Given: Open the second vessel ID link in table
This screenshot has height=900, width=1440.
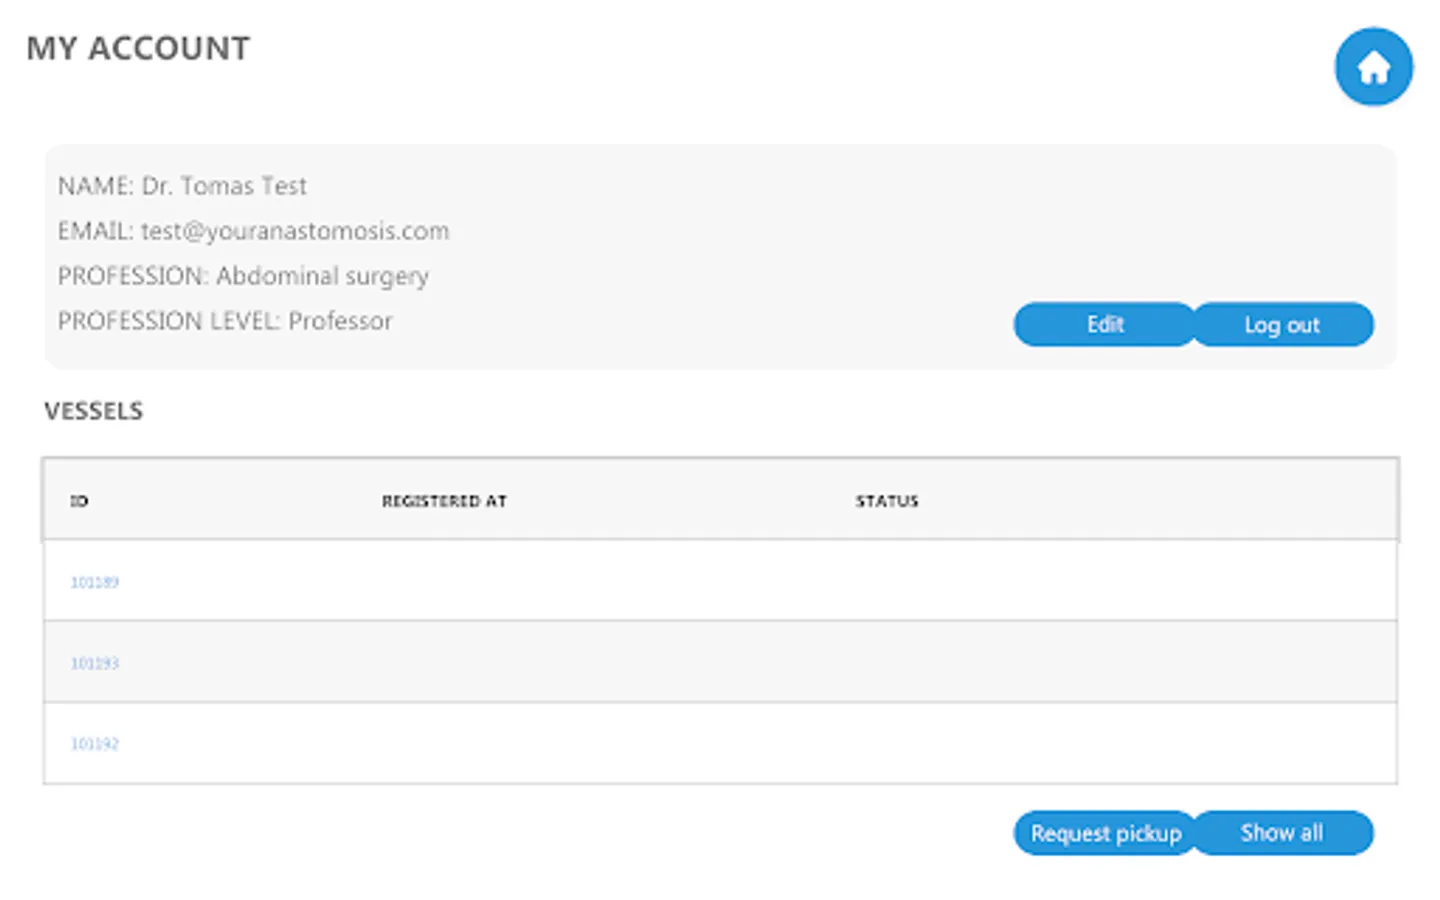Looking at the screenshot, I should tap(94, 663).
